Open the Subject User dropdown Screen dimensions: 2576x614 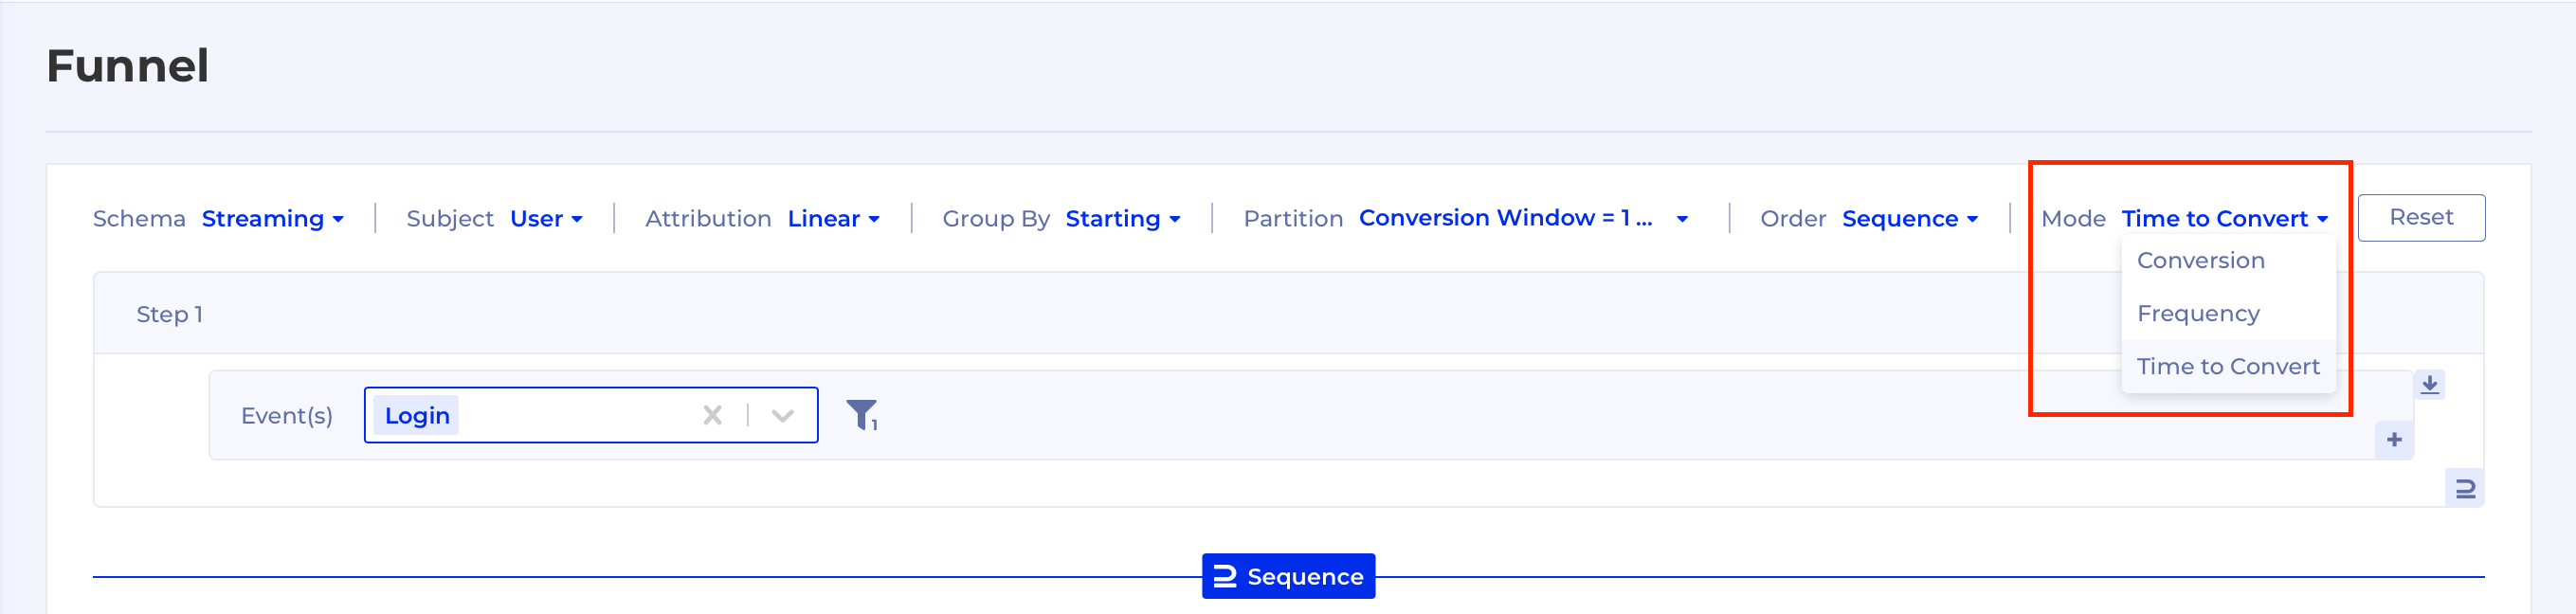pyautogui.click(x=546, y=218)
